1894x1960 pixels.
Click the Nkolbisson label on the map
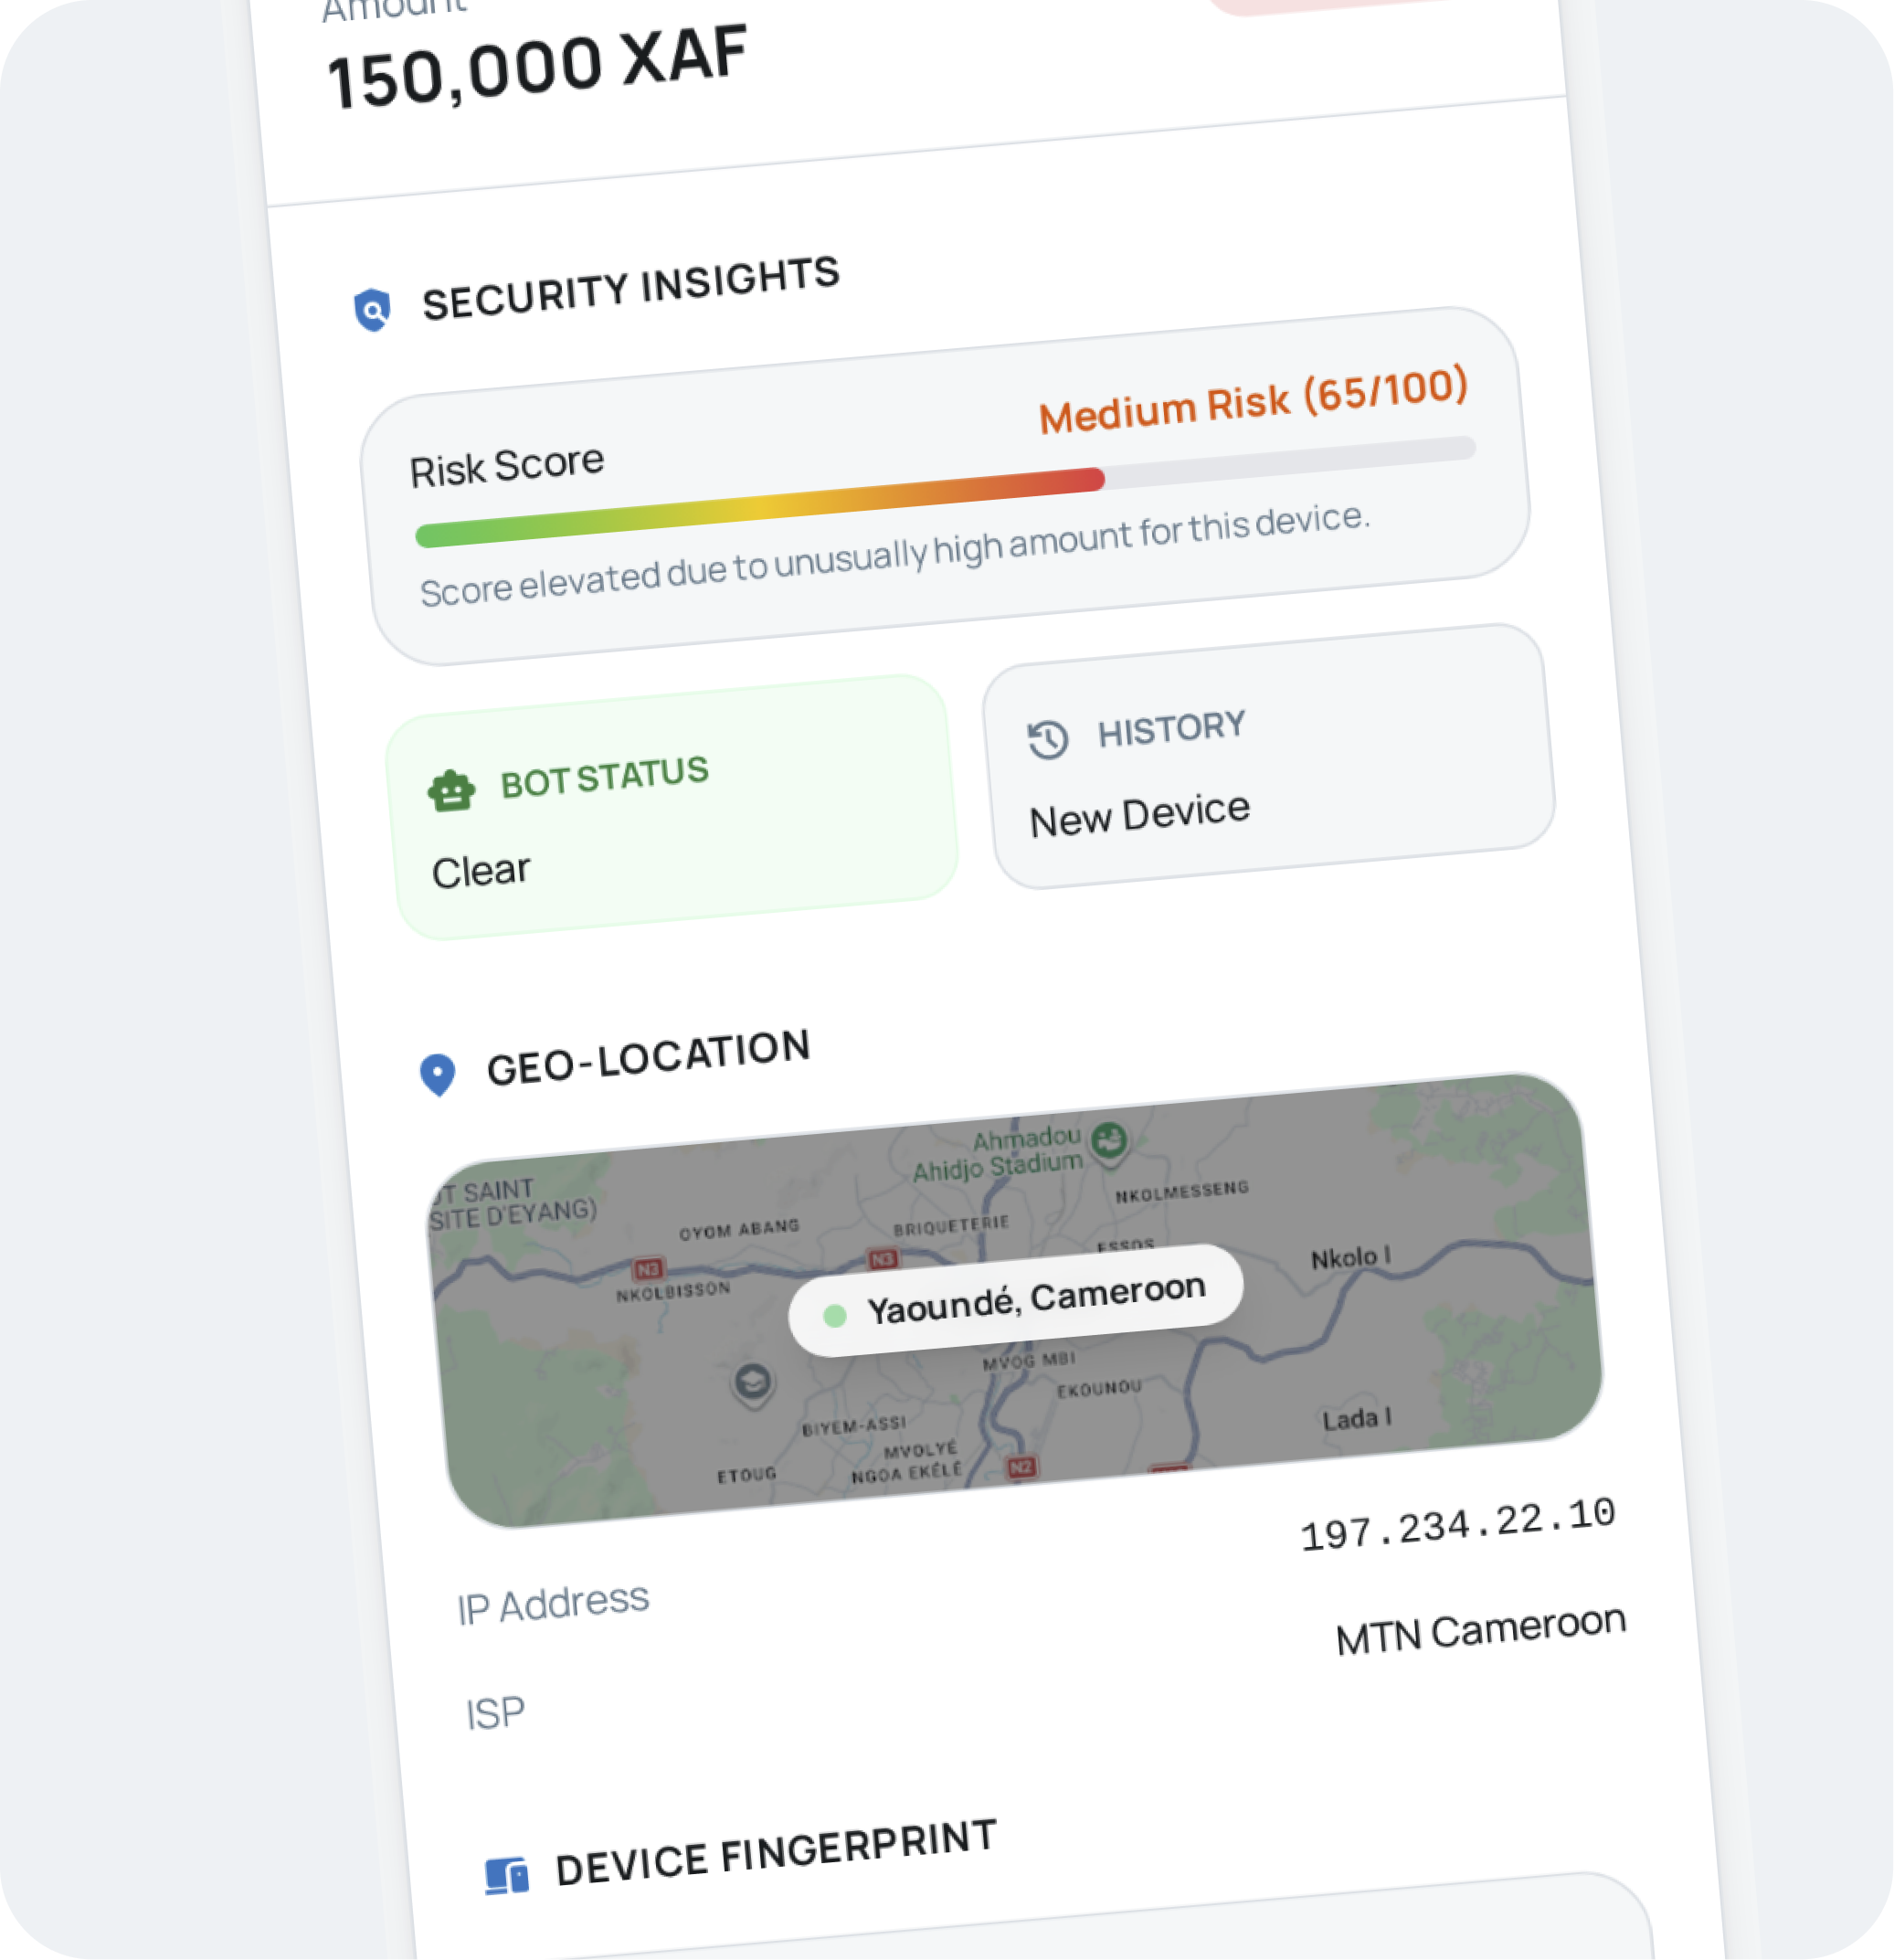click(x=673, y=1292)
